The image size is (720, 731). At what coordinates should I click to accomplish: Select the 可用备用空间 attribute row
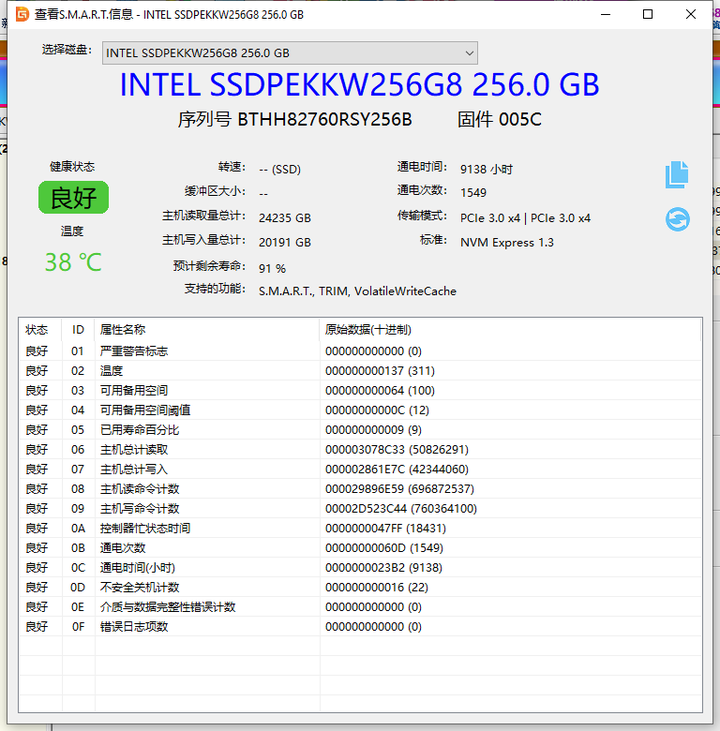coord(360,390)
